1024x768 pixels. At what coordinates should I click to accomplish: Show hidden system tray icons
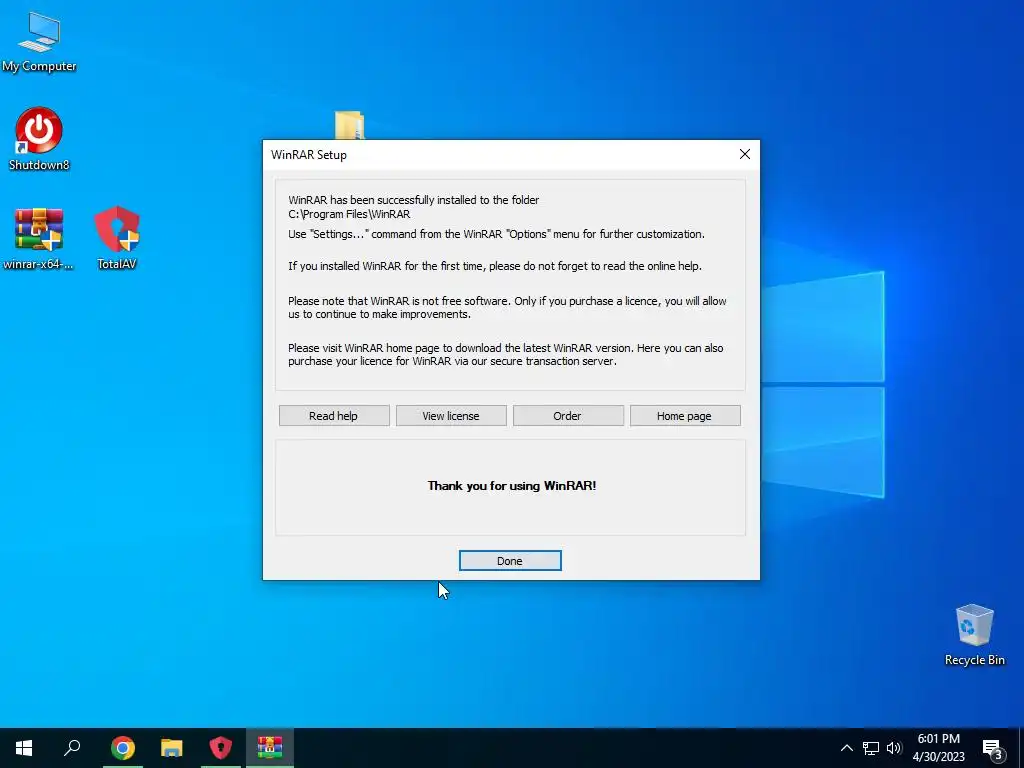(x=846, y=748)
